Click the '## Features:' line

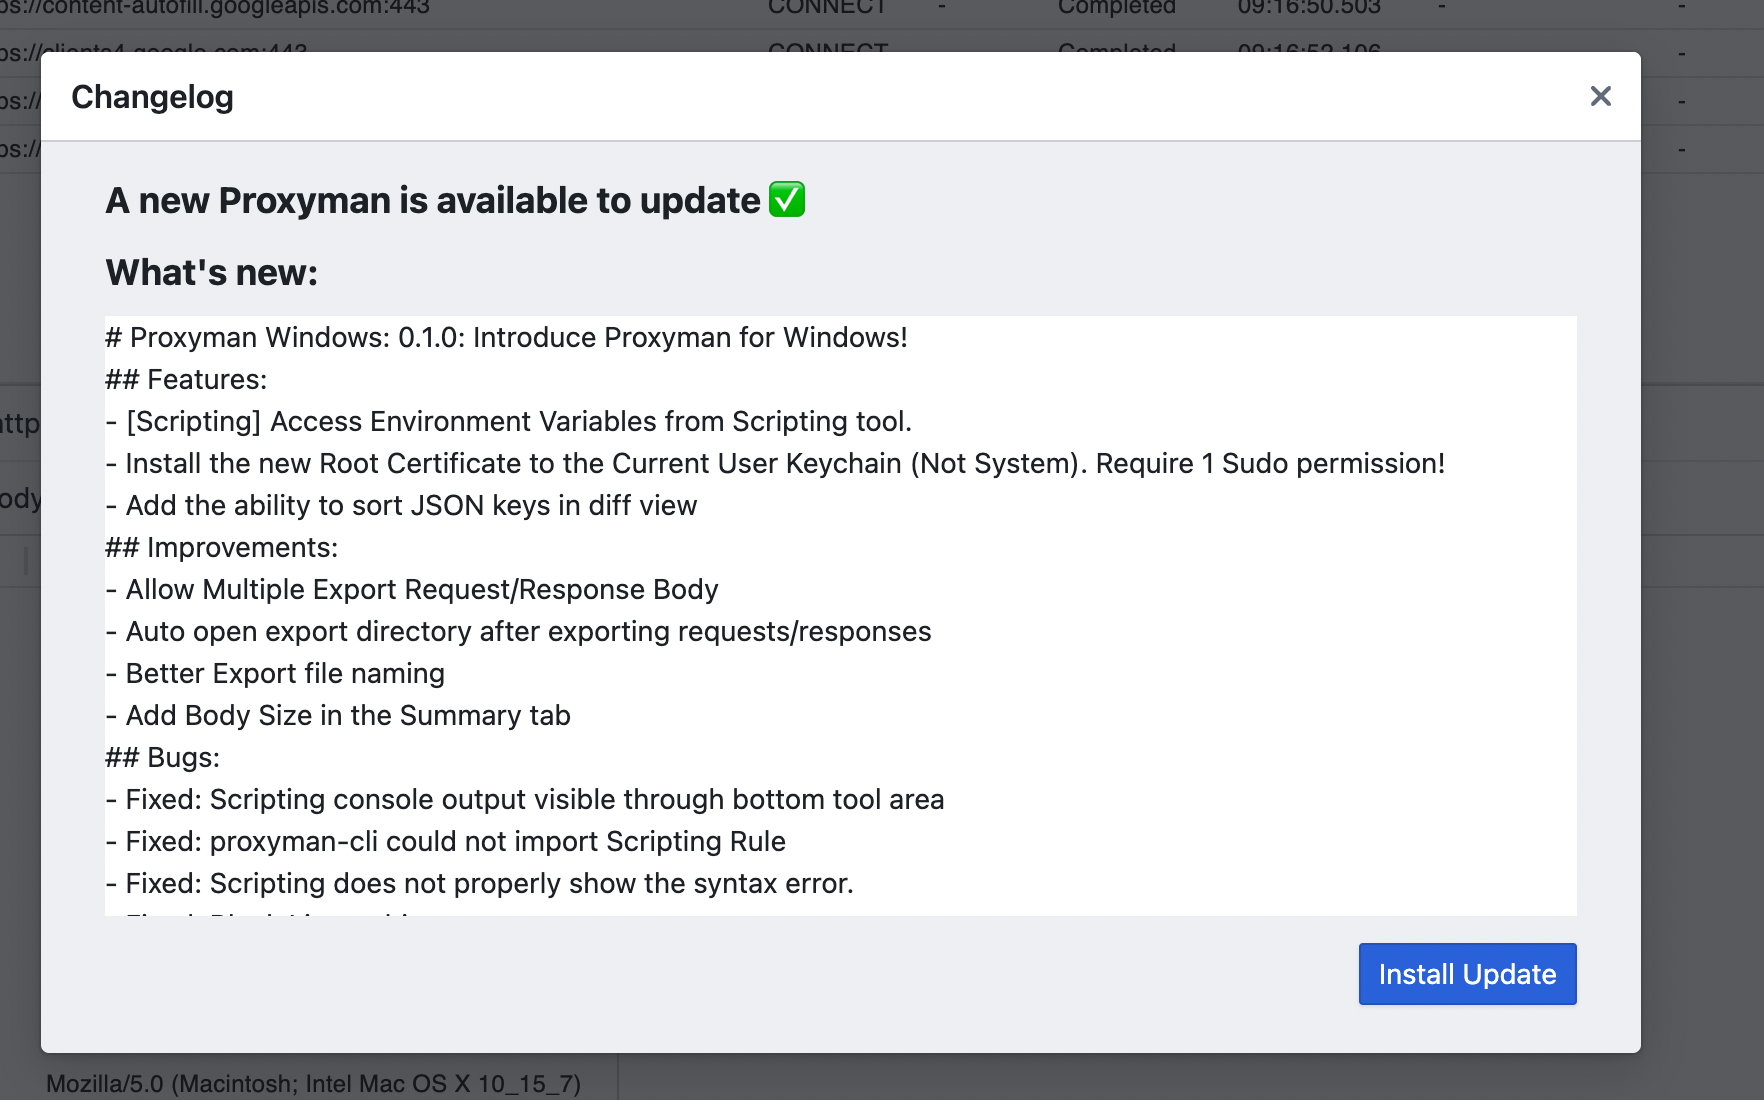point(186,379)
